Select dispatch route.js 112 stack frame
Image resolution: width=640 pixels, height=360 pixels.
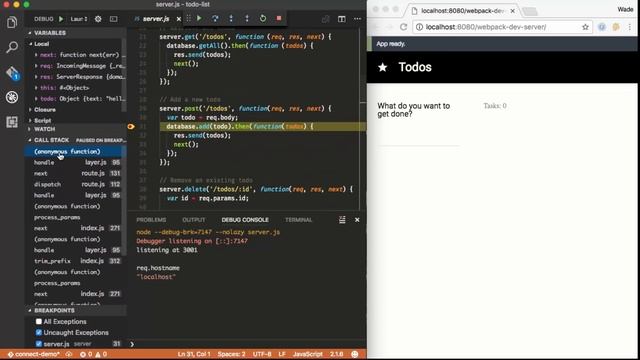(77, 184)
